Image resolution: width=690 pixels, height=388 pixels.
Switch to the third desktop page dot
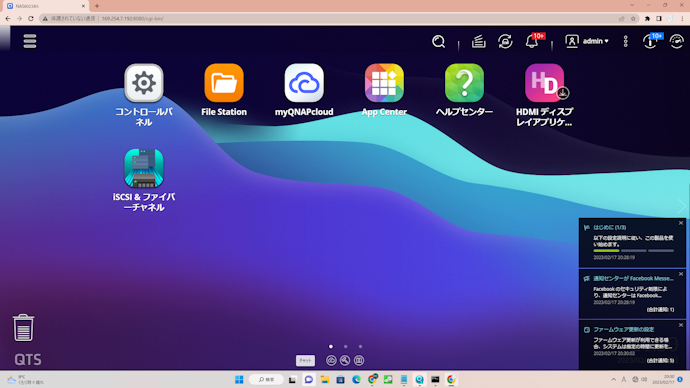click(360, 347)
